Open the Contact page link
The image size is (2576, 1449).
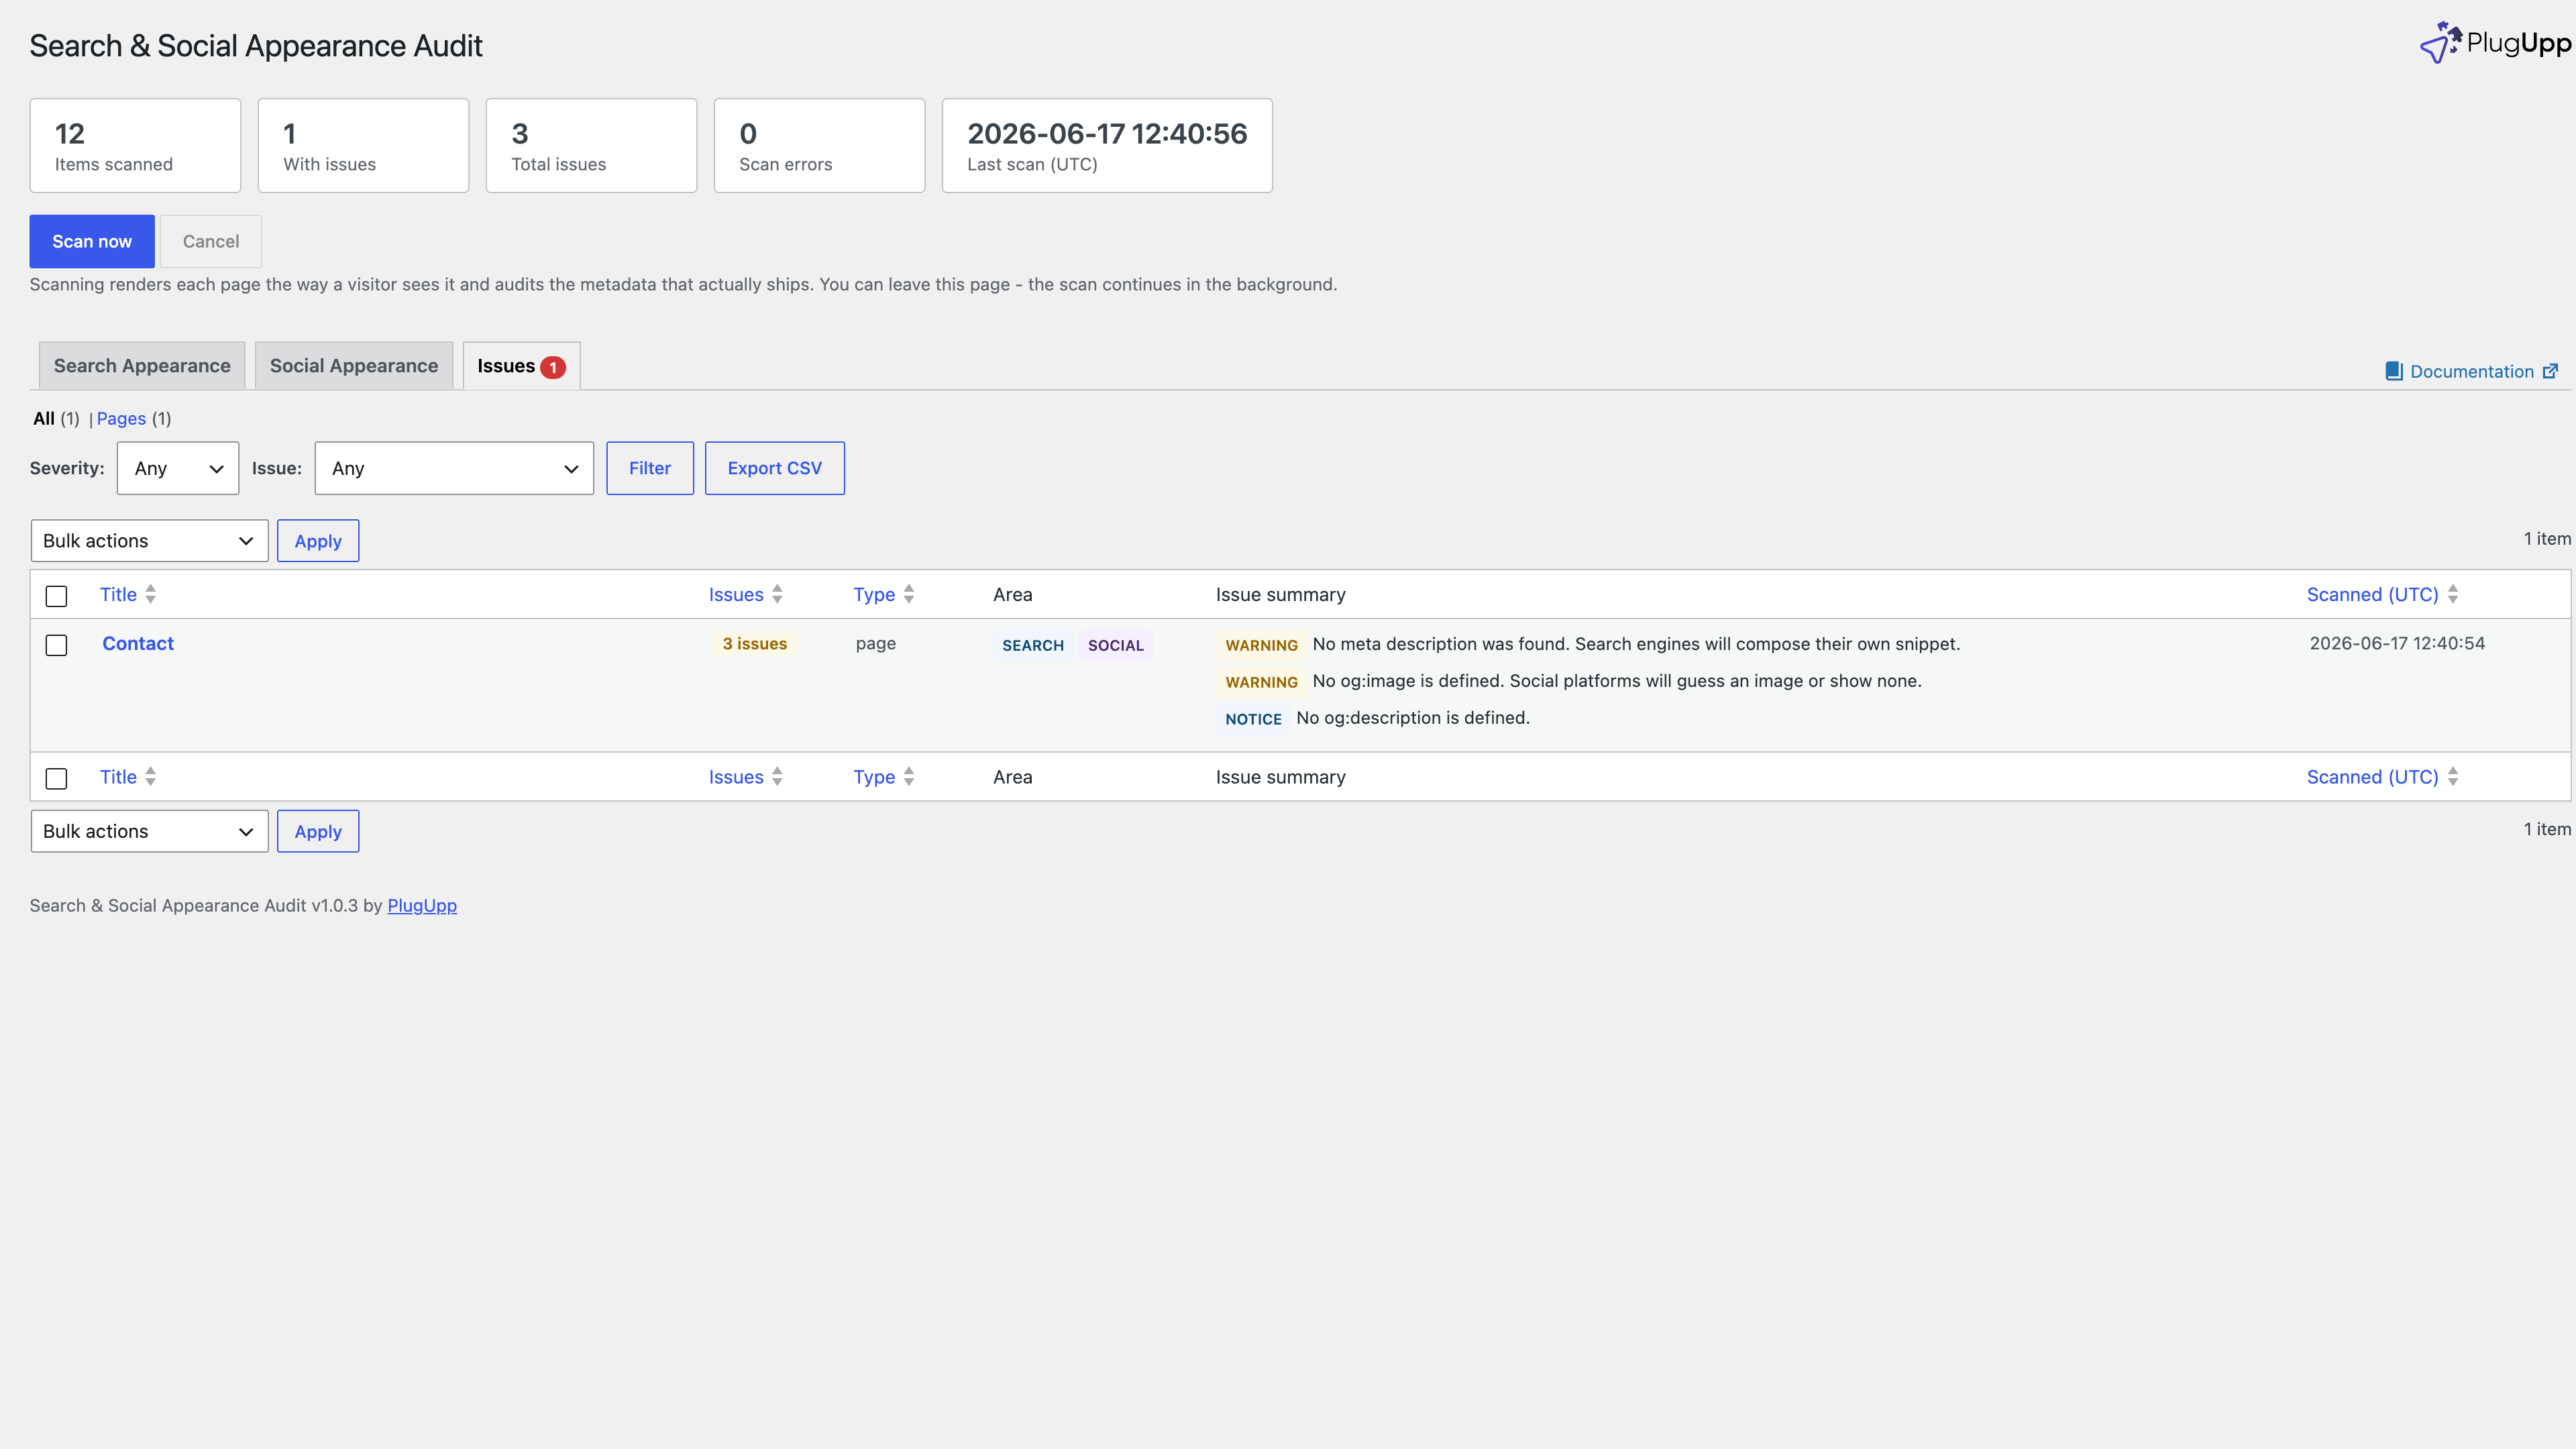[138, 643]
